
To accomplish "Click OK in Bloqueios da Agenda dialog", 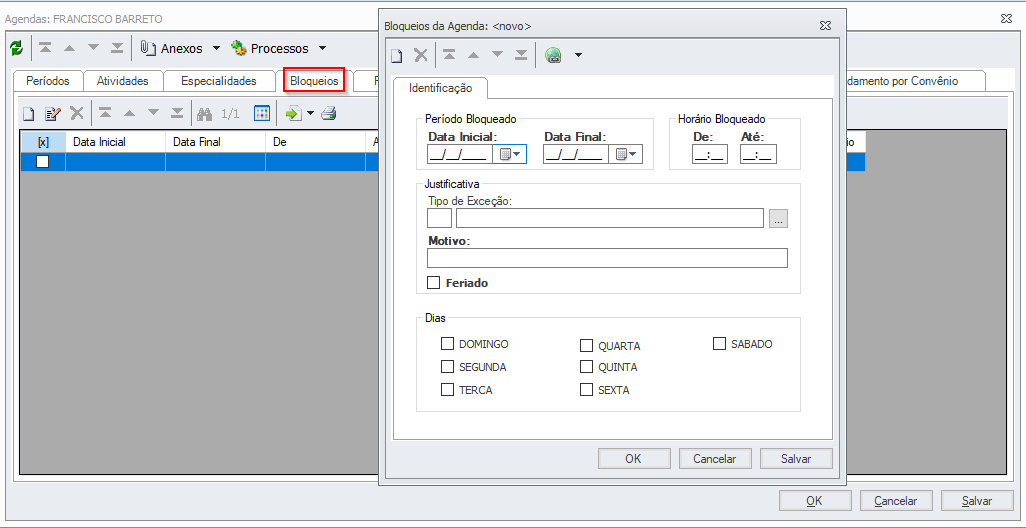I will click(x=633, y=459).
